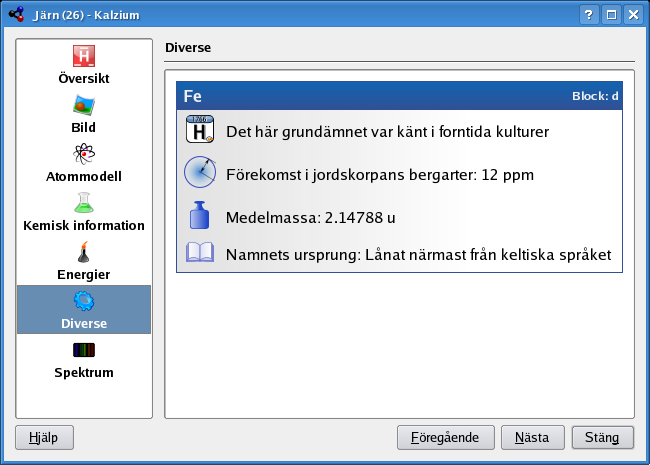Click 'Medelmassa: 2.14788 u' text
Screen dimensions: 650x465
tap(310, 218)
